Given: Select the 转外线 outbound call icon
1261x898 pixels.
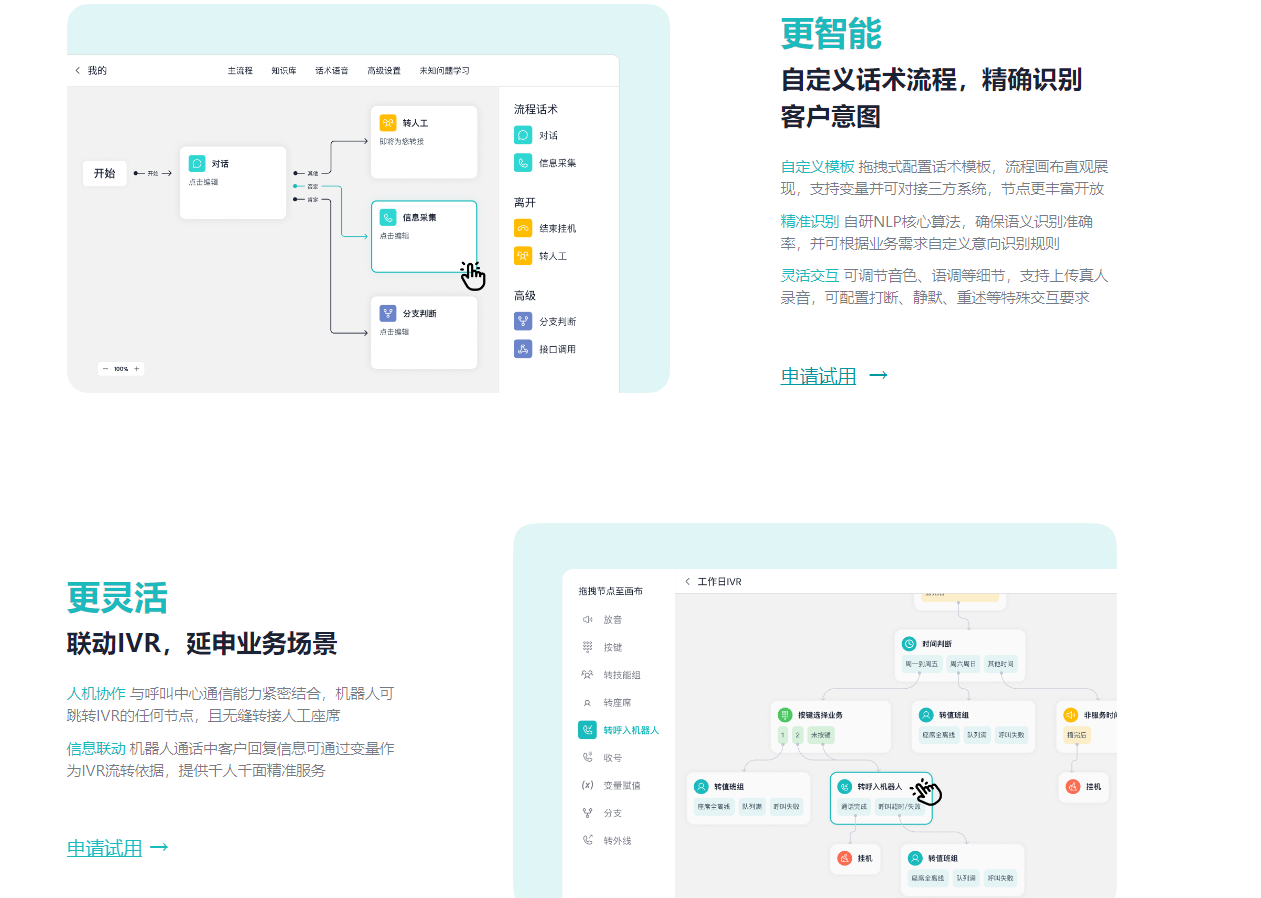Looking at the screenshot, I should coord(588,840).
